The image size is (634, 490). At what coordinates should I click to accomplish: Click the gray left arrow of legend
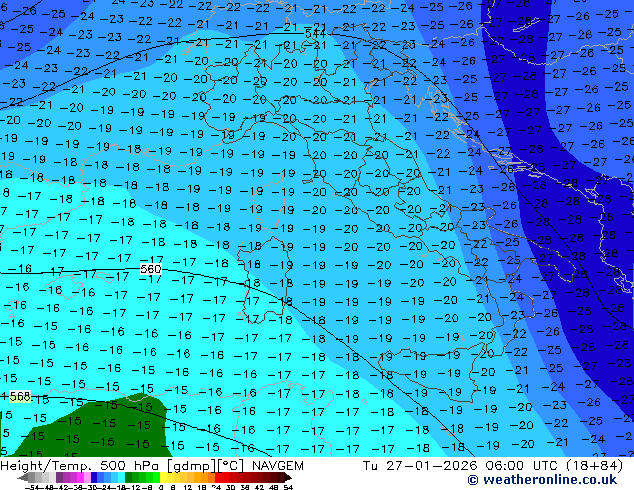coord(23,477)
